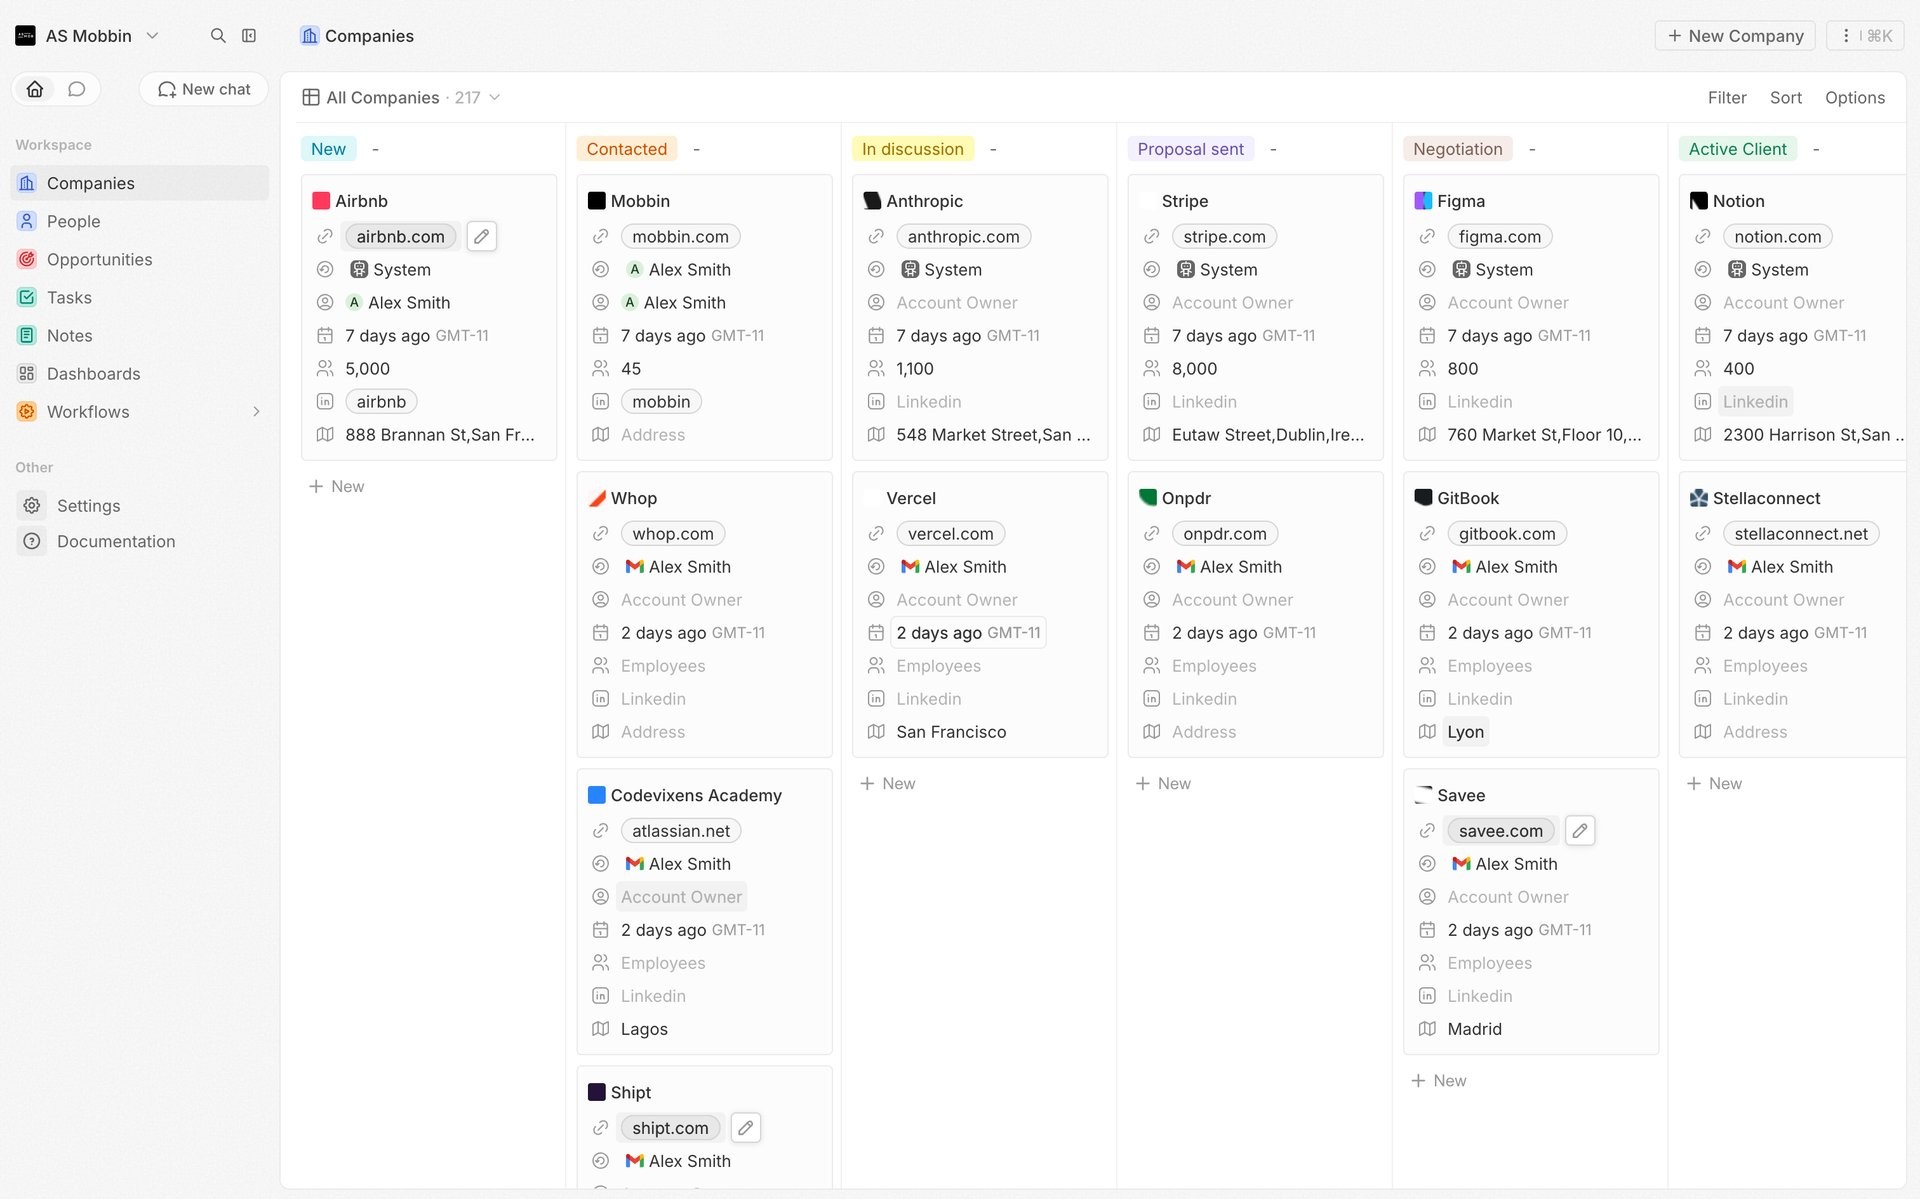The image size is (1920, 1199).
Task: Click the Notion company logo
Action: [x=1698, y=201]
